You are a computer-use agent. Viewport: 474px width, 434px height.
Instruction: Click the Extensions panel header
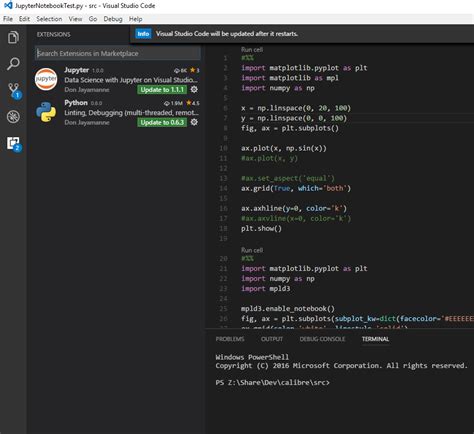tap(53, 34)
